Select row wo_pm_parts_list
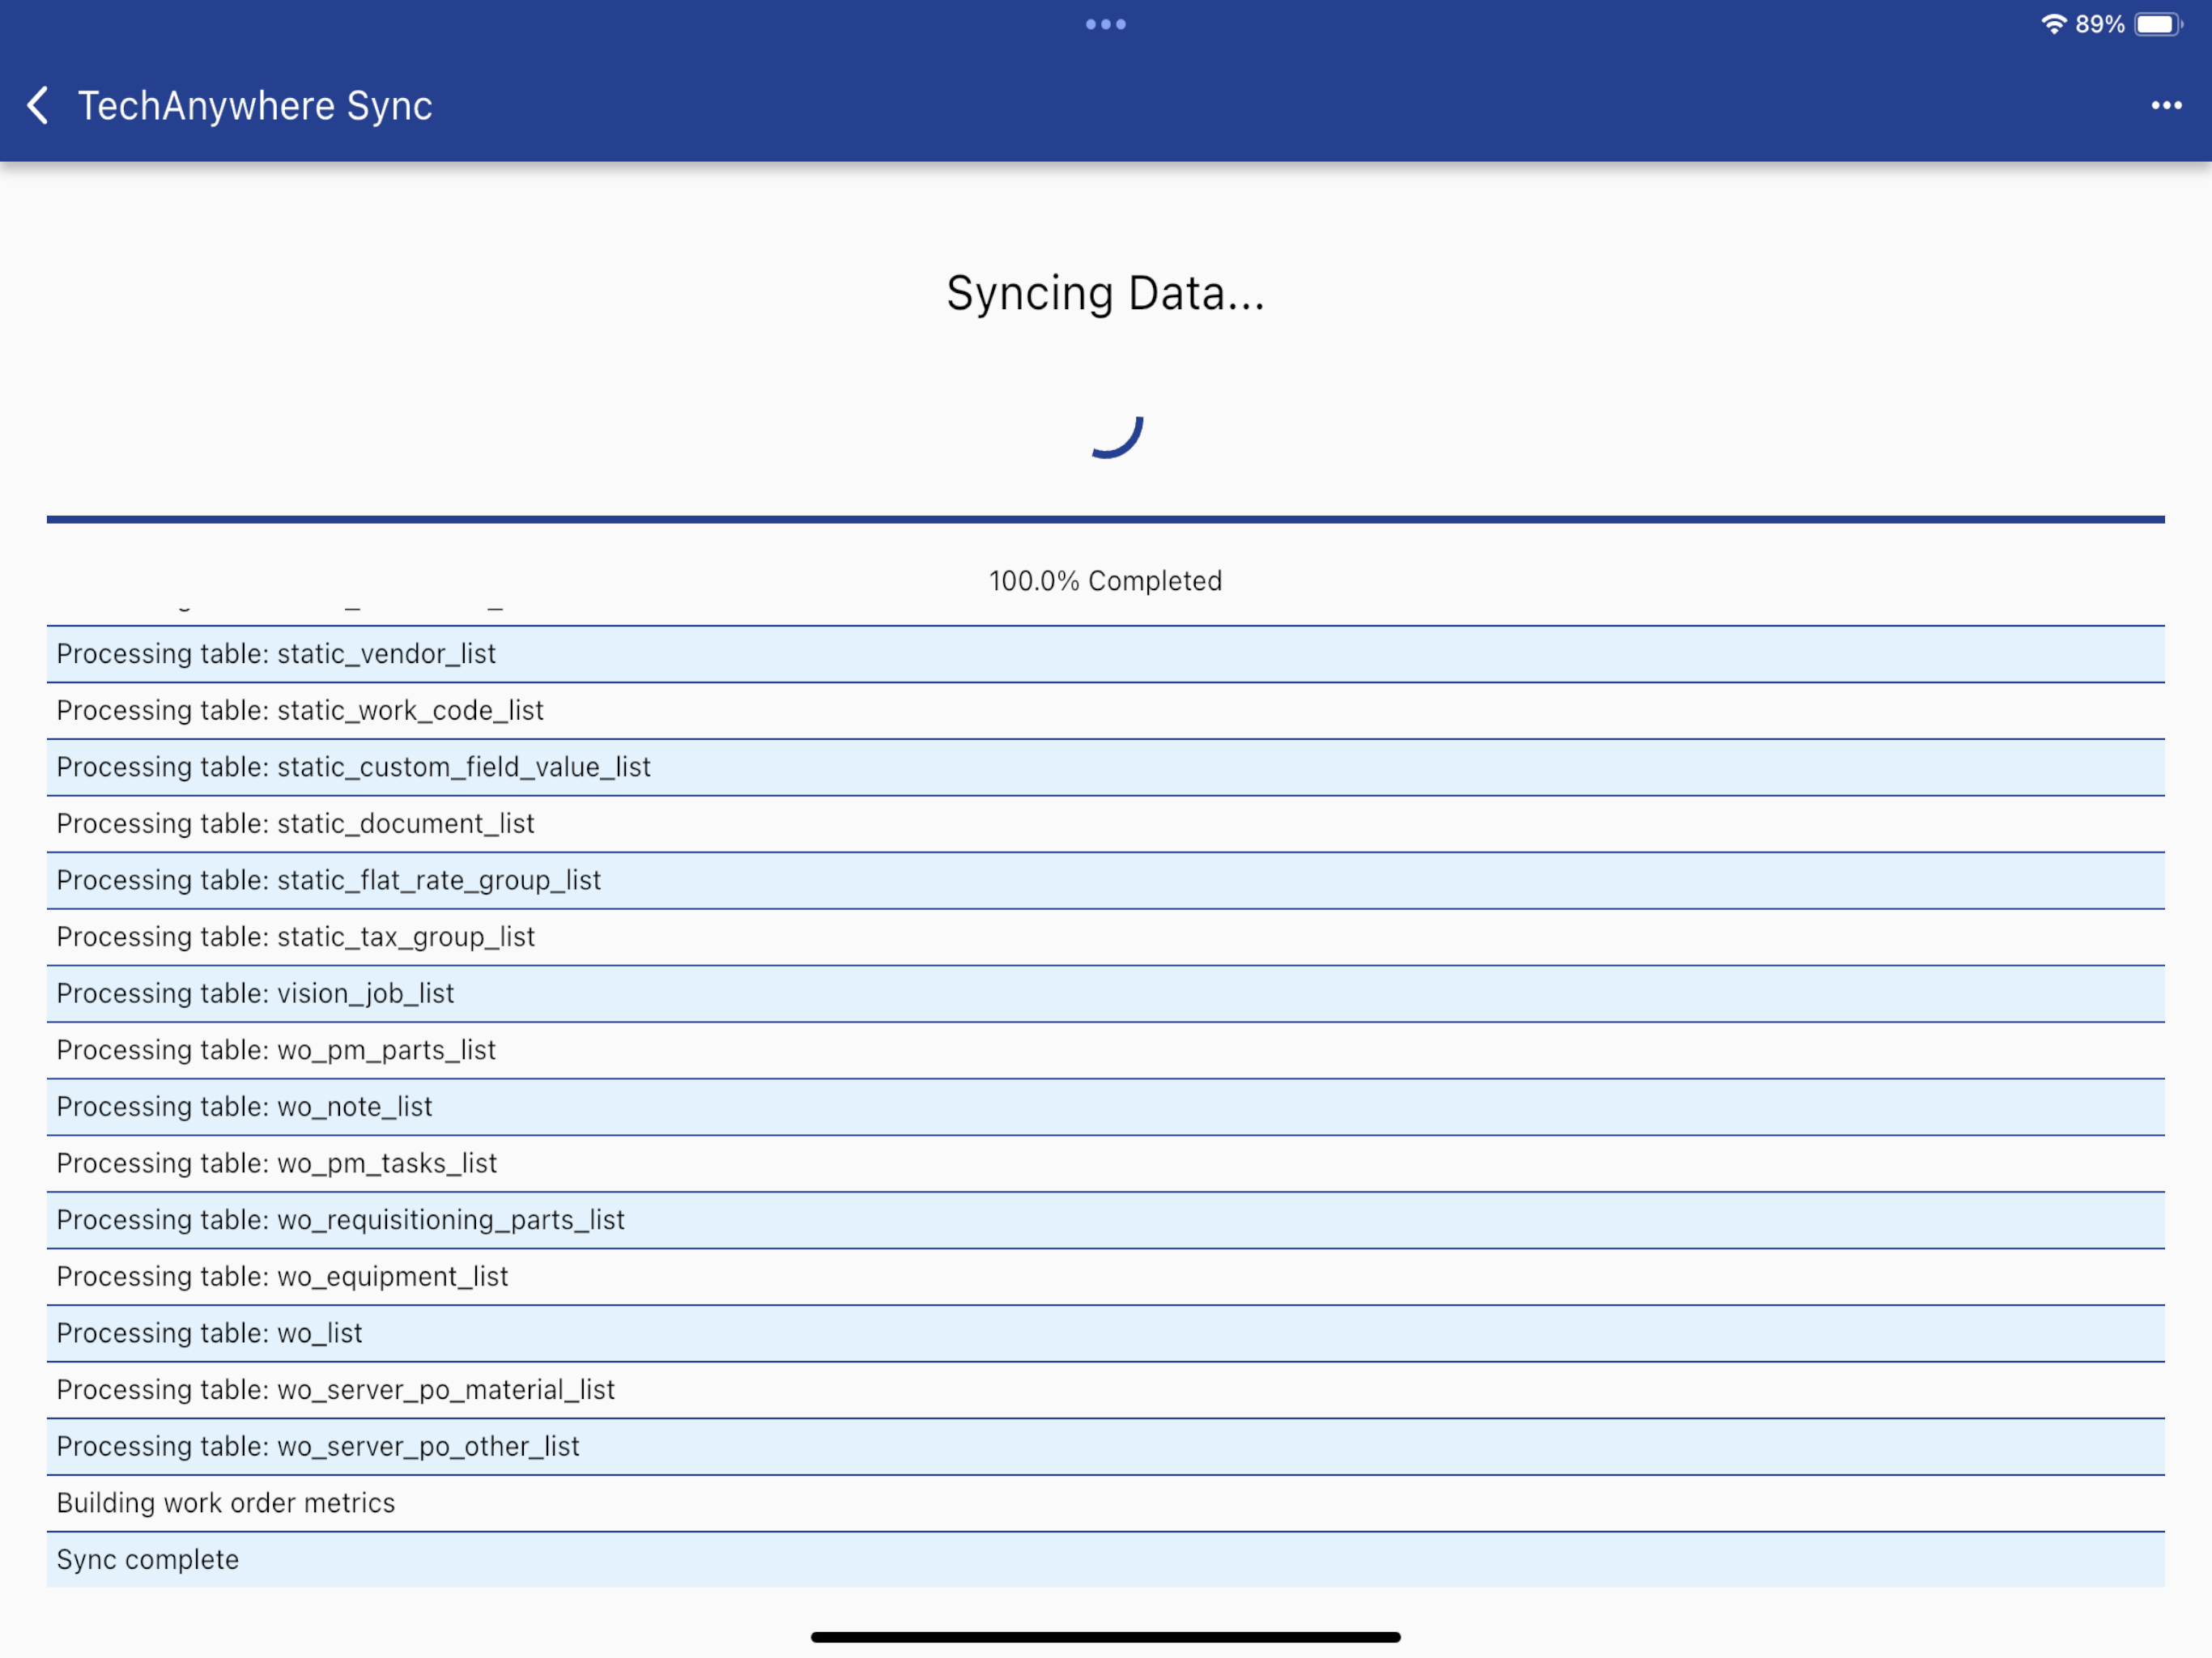The image size is (2212, 1658). point(1106,1050)
